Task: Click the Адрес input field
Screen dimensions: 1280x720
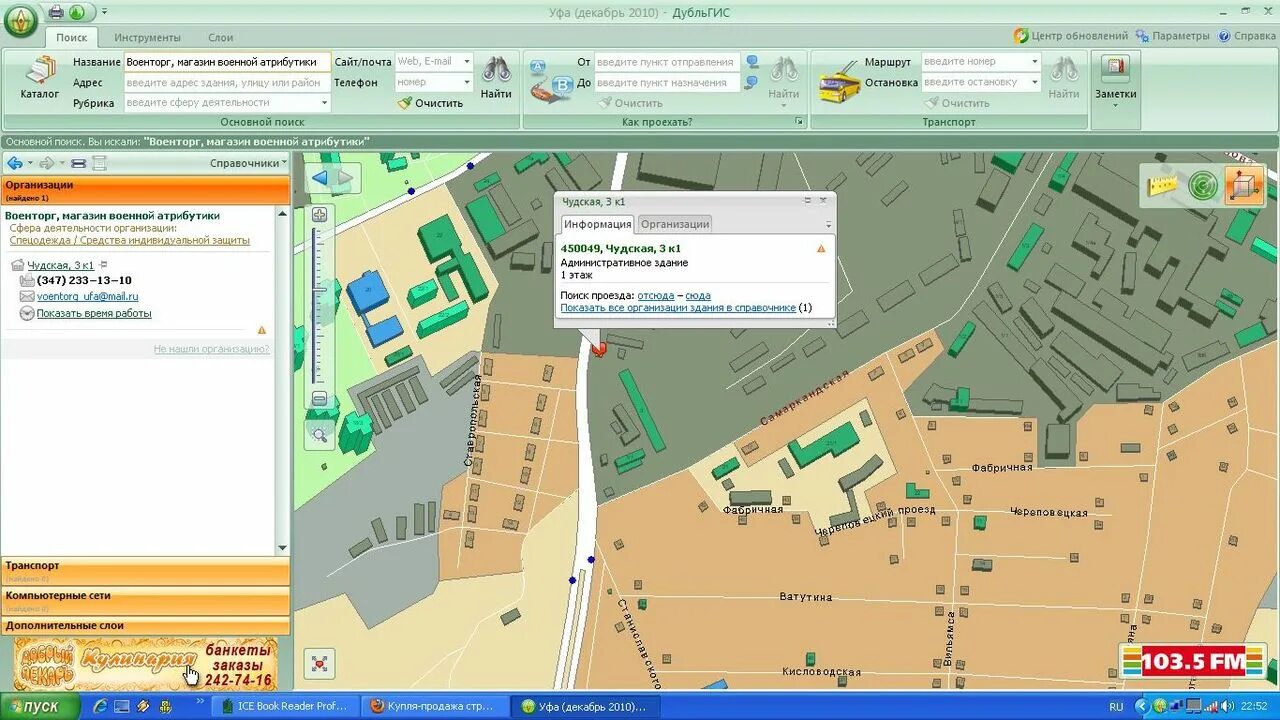Action: pos(227,82)
